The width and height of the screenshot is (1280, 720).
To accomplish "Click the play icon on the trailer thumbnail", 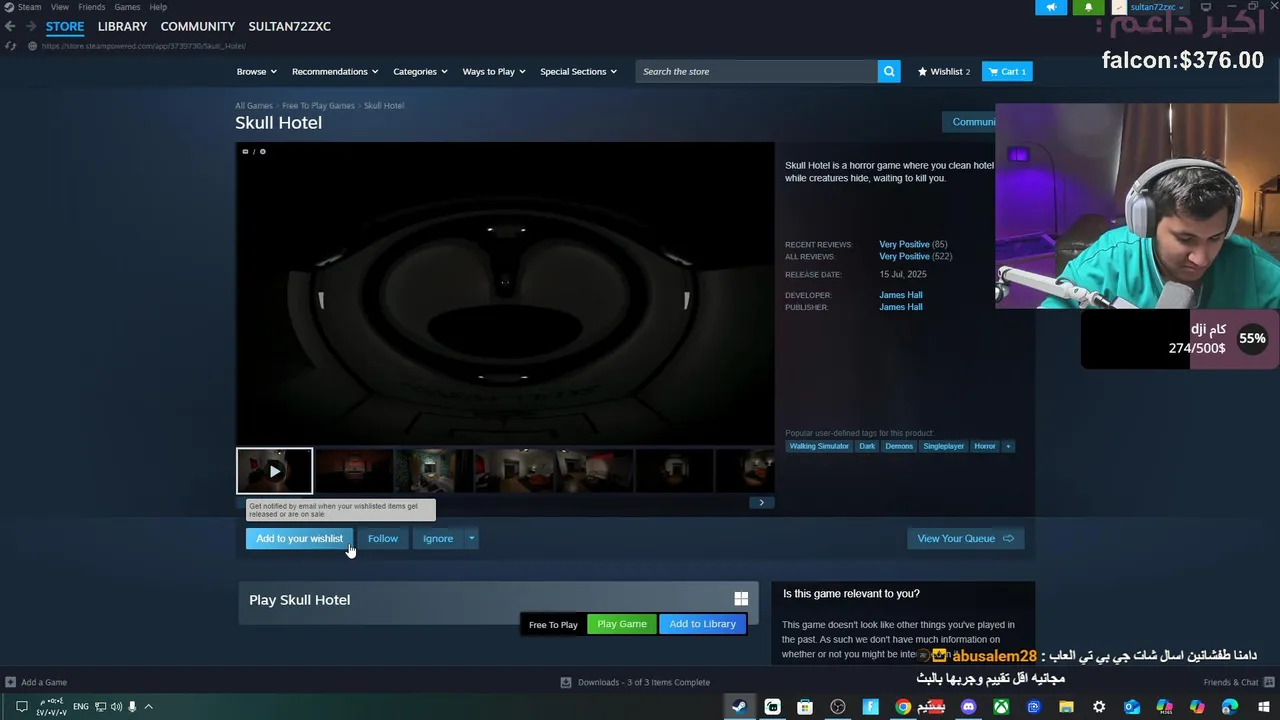I will tap(274, 471).
